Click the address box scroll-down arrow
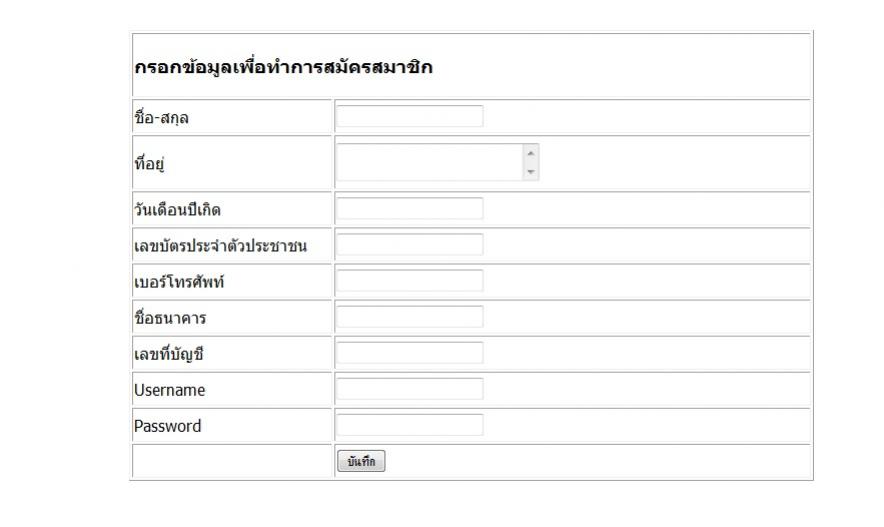 coord(531,172)
